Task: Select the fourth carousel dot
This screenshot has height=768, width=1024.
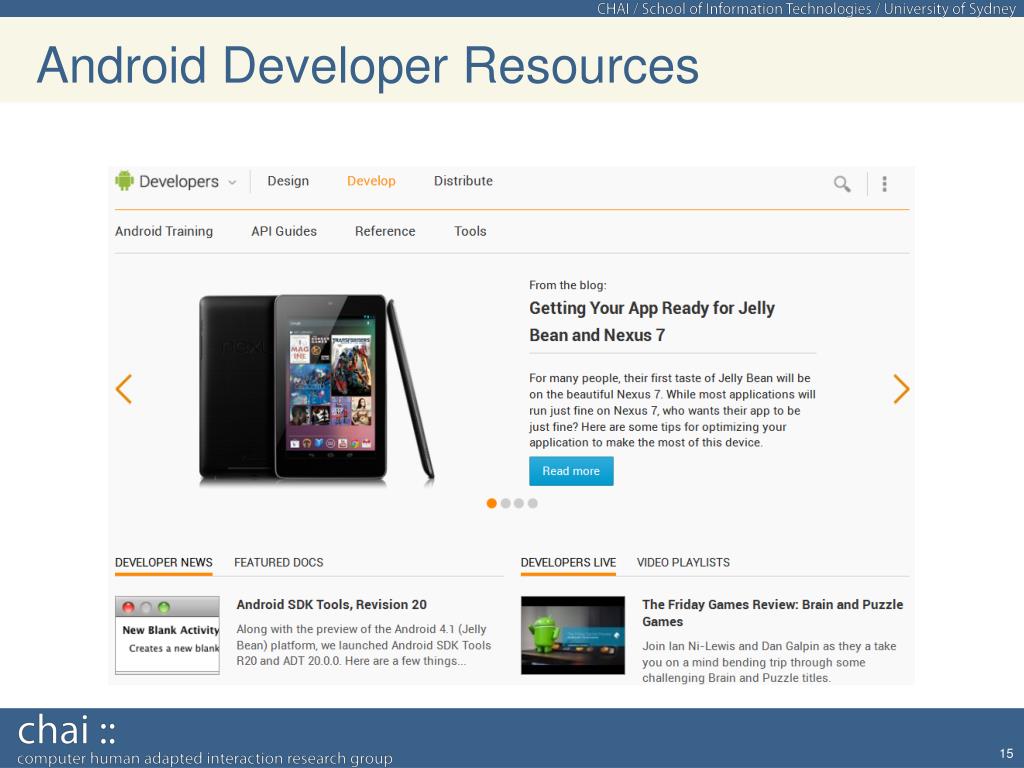Action: click(533, 503)
